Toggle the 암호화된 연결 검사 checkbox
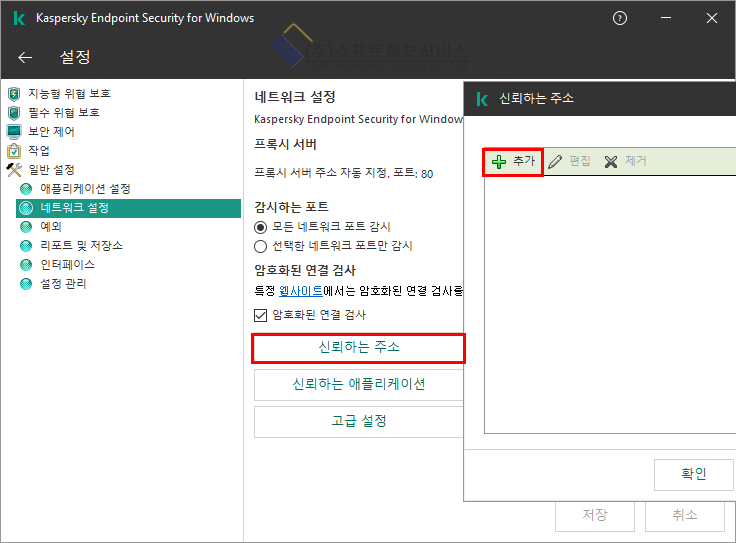736x543 pixels. 261,315
